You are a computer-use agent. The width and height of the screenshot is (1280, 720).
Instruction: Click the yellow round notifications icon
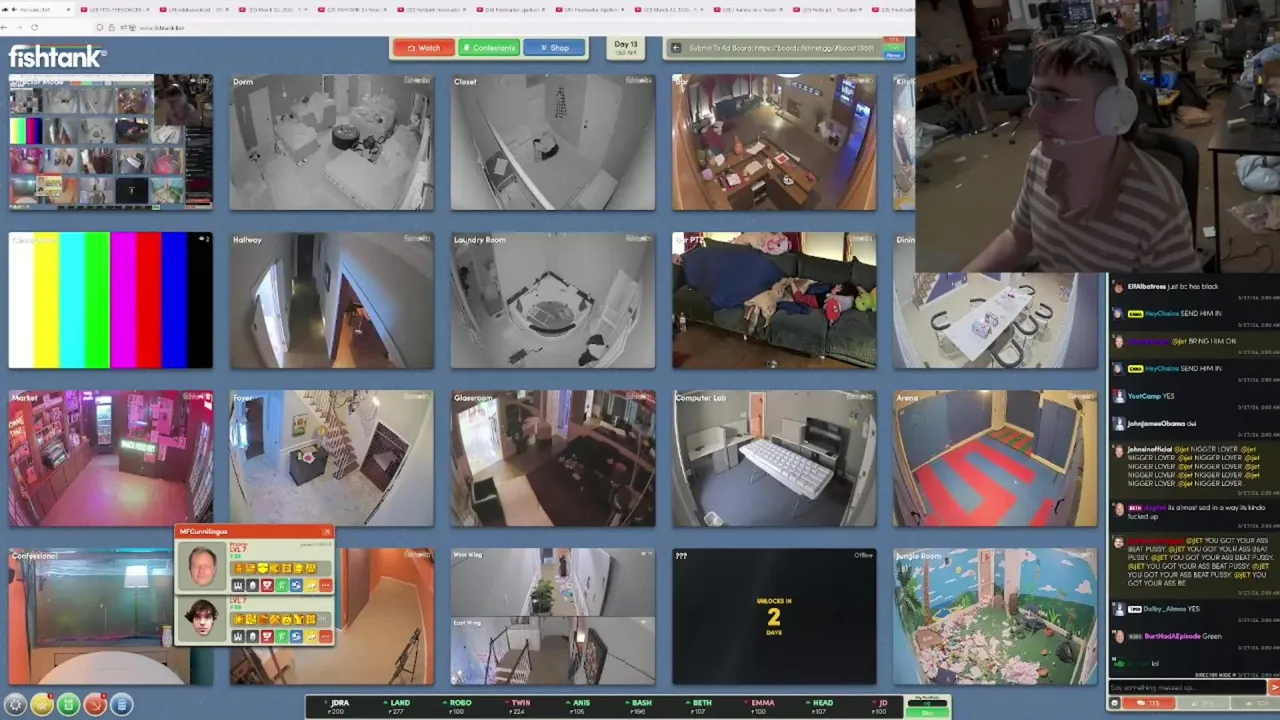point(42,705)
